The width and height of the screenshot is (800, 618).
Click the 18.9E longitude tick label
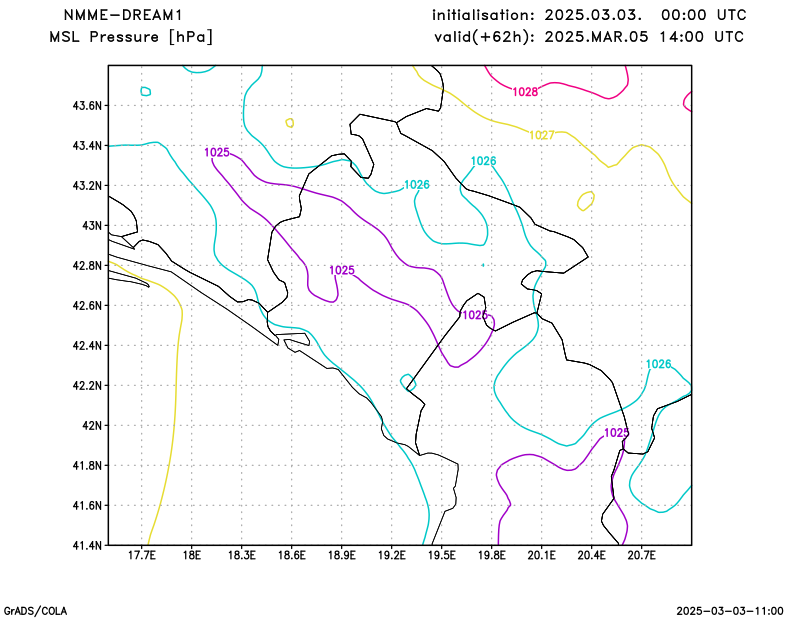coord(342,555)
